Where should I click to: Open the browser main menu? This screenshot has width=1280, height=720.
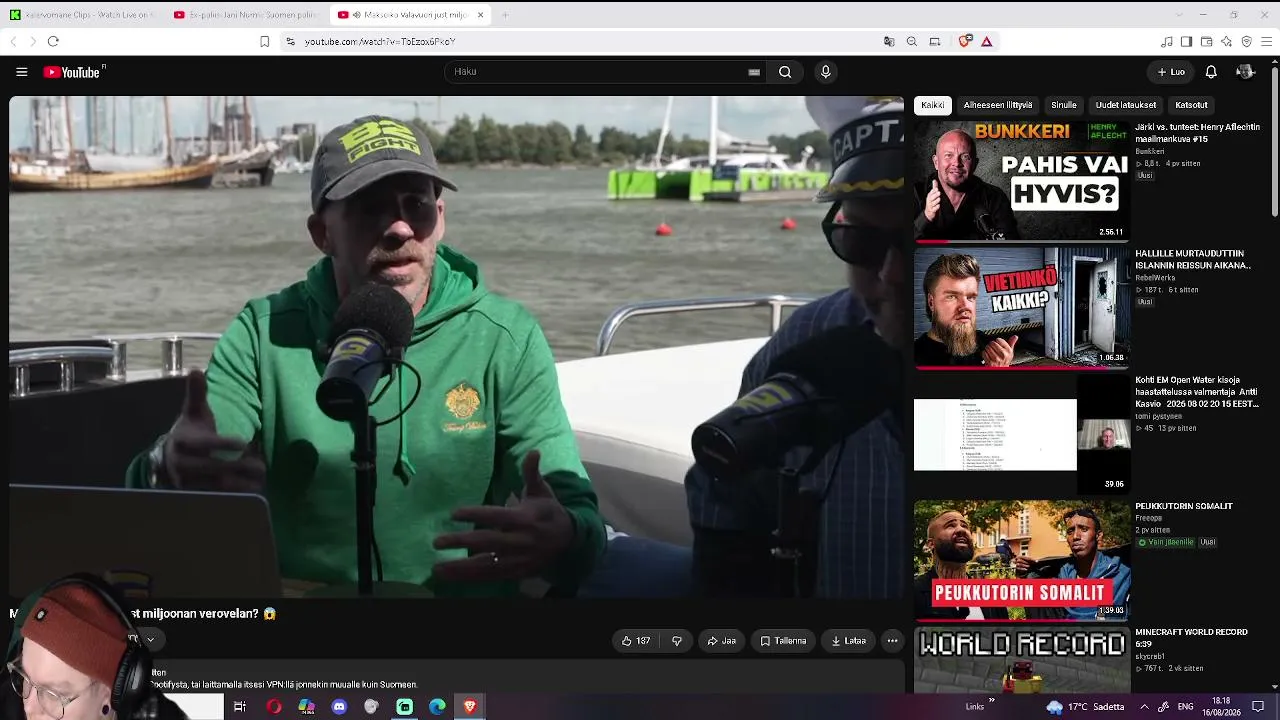(x=1266, y=41)
